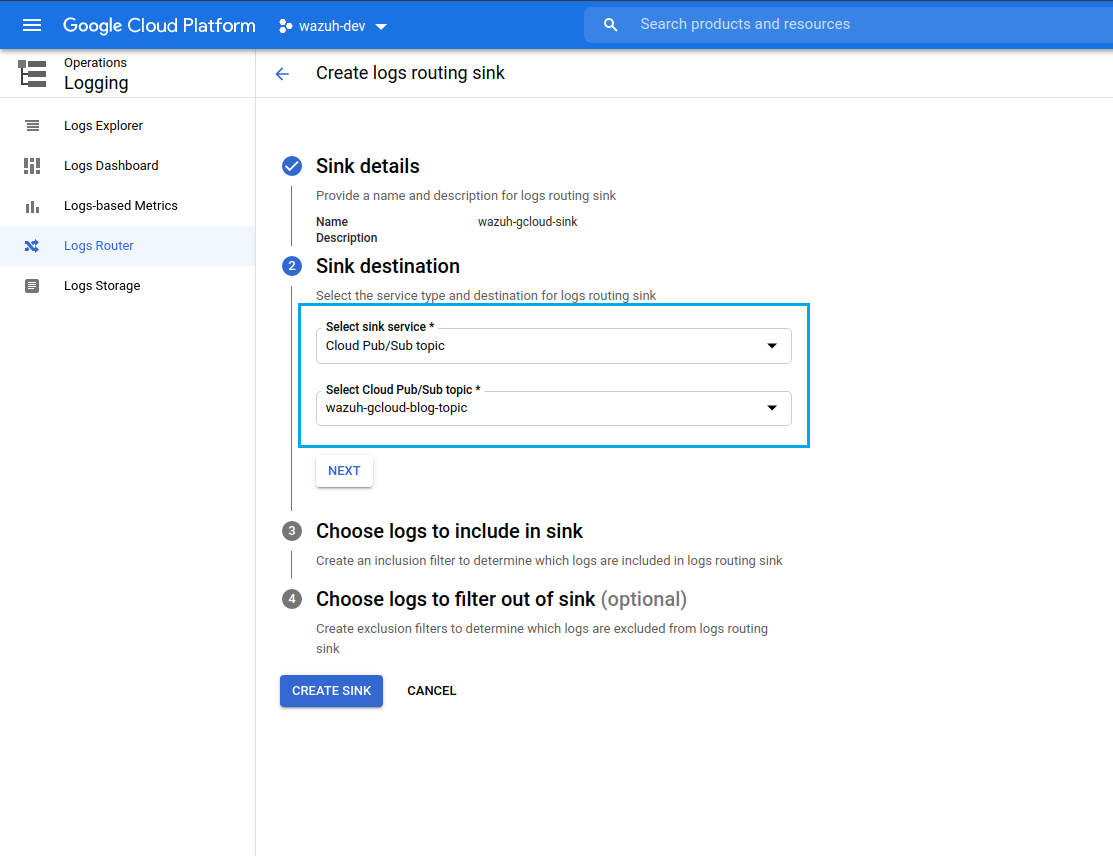Viewport: 1113px width, 856px height.
Task: Open the hamburger navigation menu
Action: pyautogui.click(x=32, y=26)
